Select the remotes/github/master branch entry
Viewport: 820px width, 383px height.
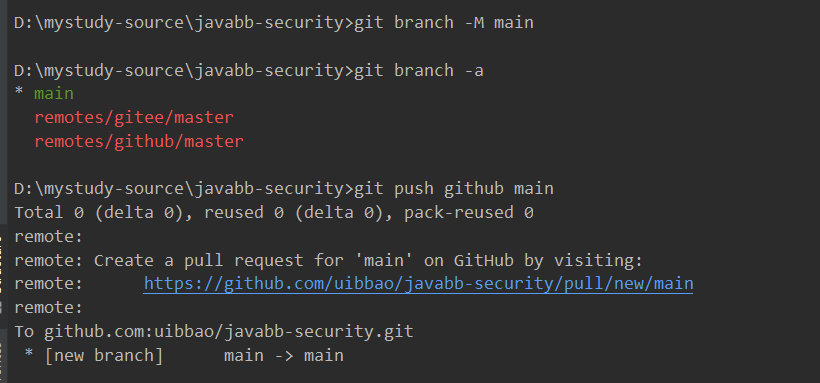point(139,141)
